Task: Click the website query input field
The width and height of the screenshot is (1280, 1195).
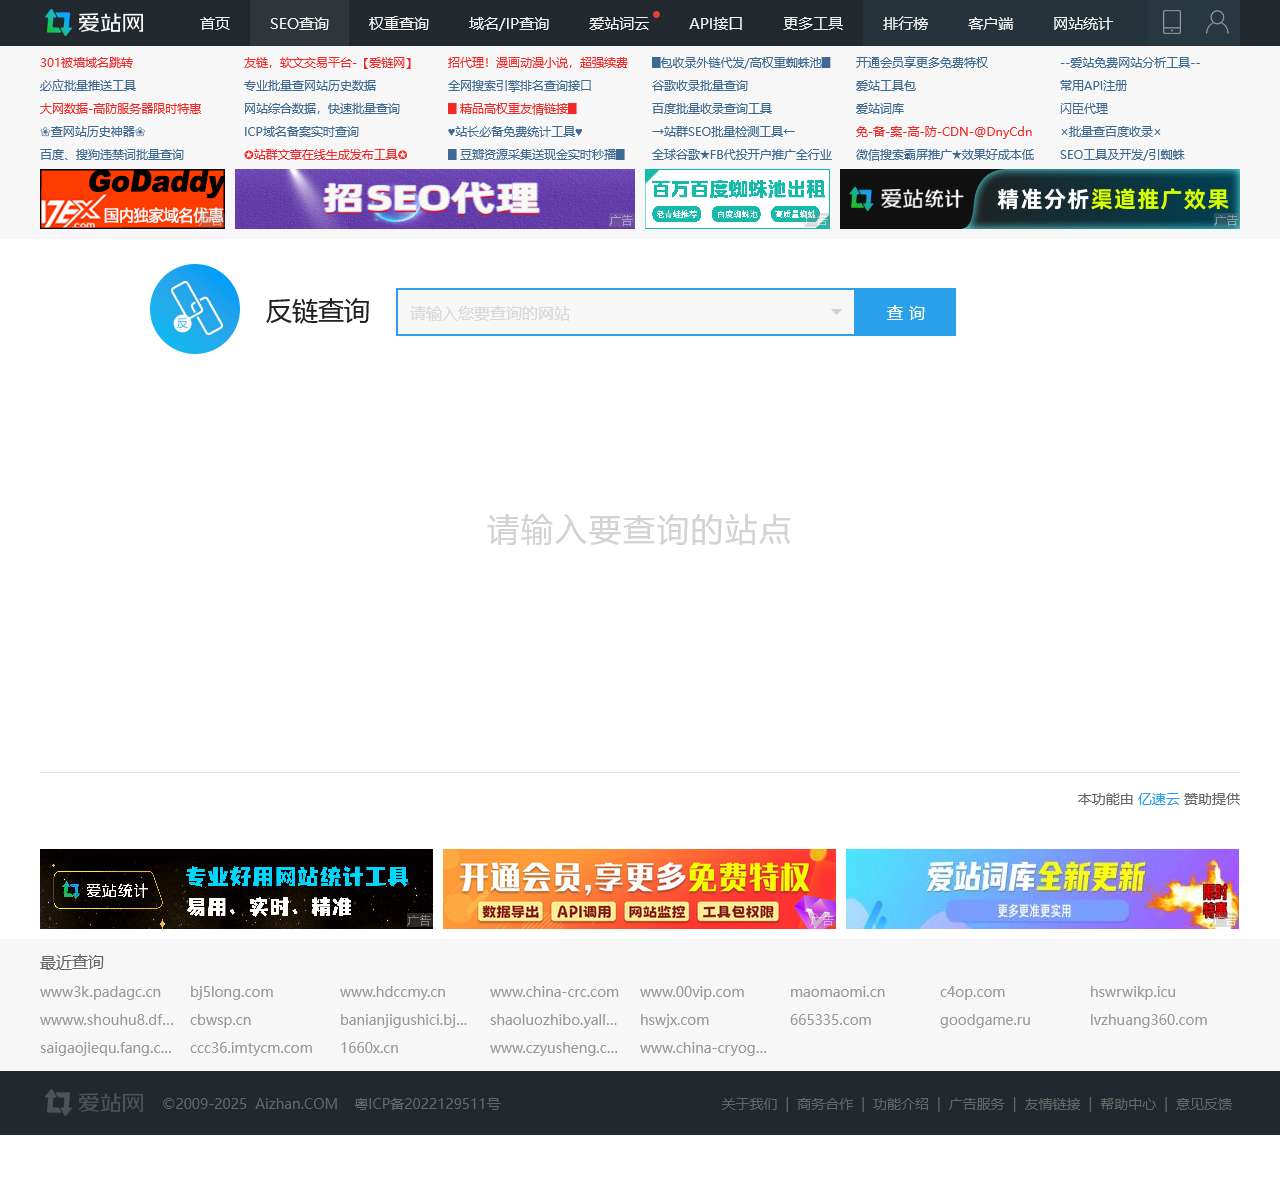Action: tap(625, 312)
